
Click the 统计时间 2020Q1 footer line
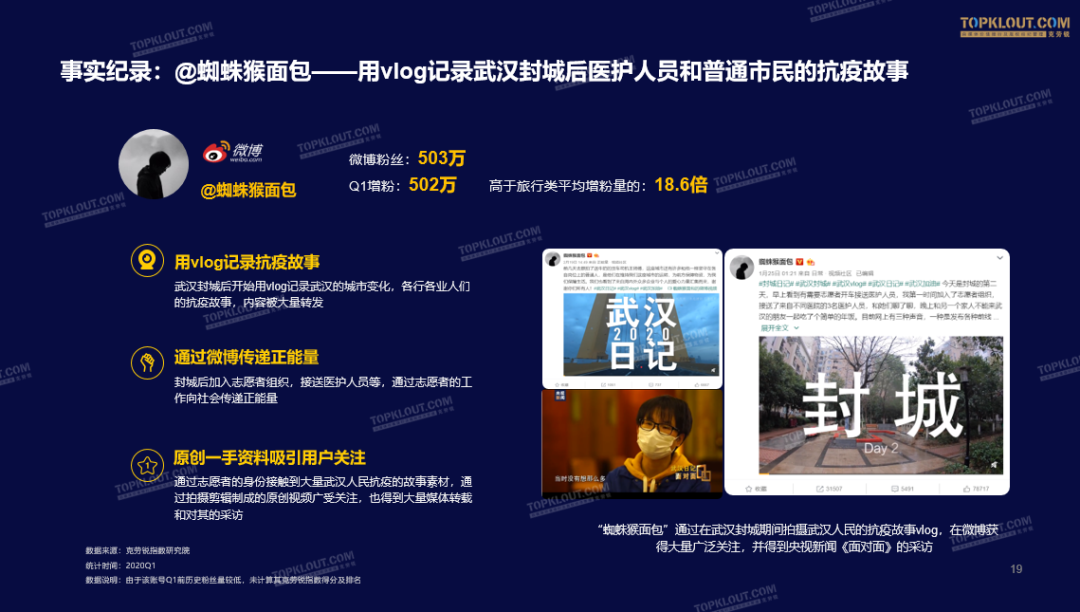click(121, 565)
